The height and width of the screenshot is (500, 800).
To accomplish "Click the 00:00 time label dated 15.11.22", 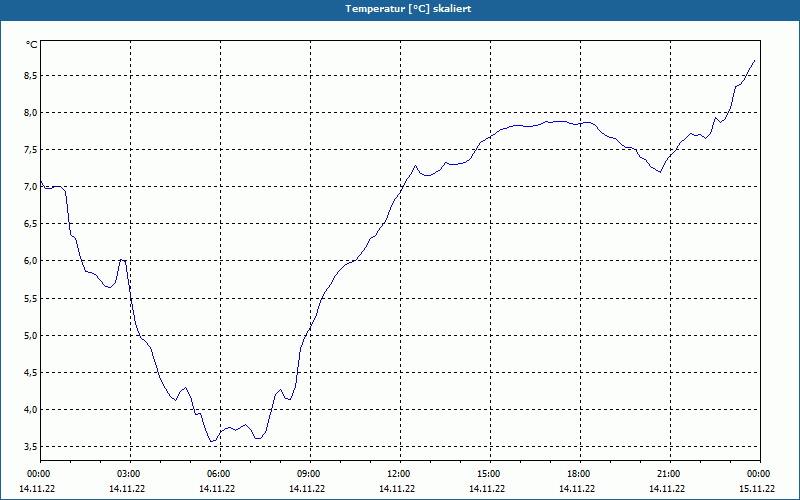I will 758,474.
